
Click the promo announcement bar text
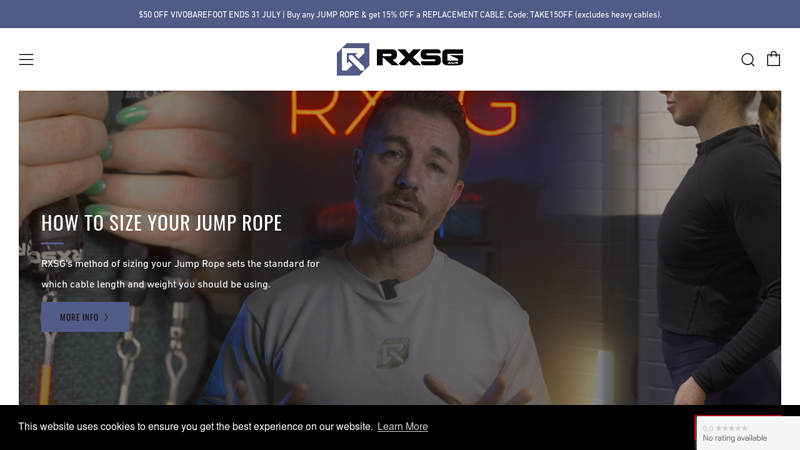click(x=400, y=14)
